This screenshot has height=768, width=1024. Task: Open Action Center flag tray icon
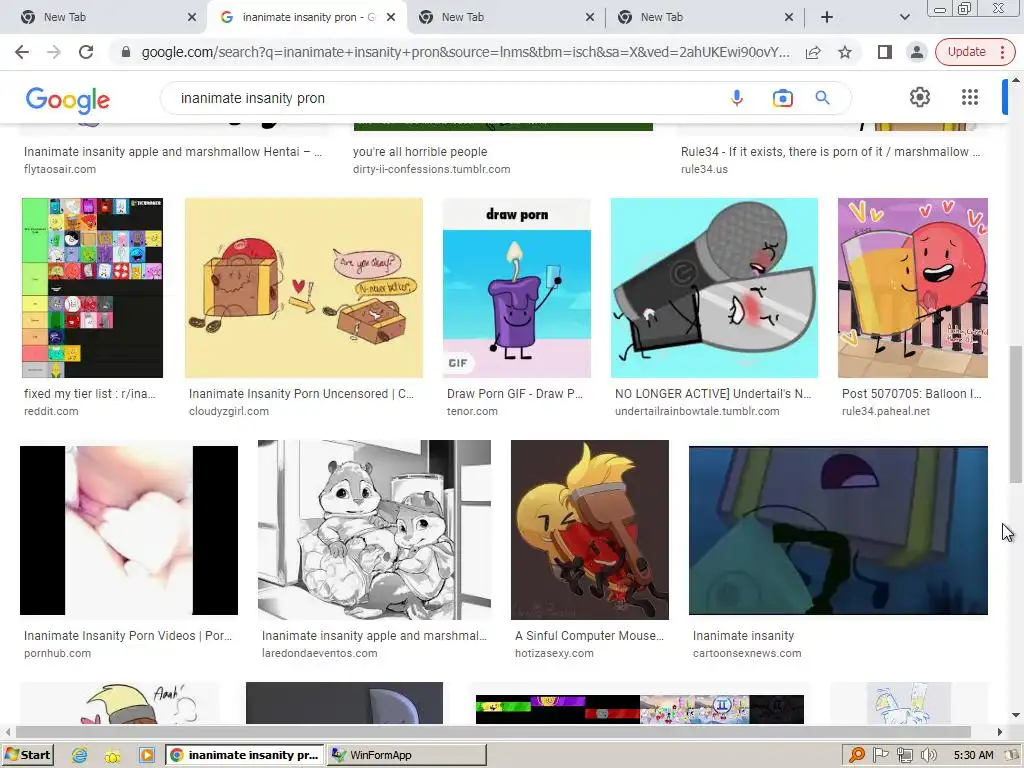point(881,755)
